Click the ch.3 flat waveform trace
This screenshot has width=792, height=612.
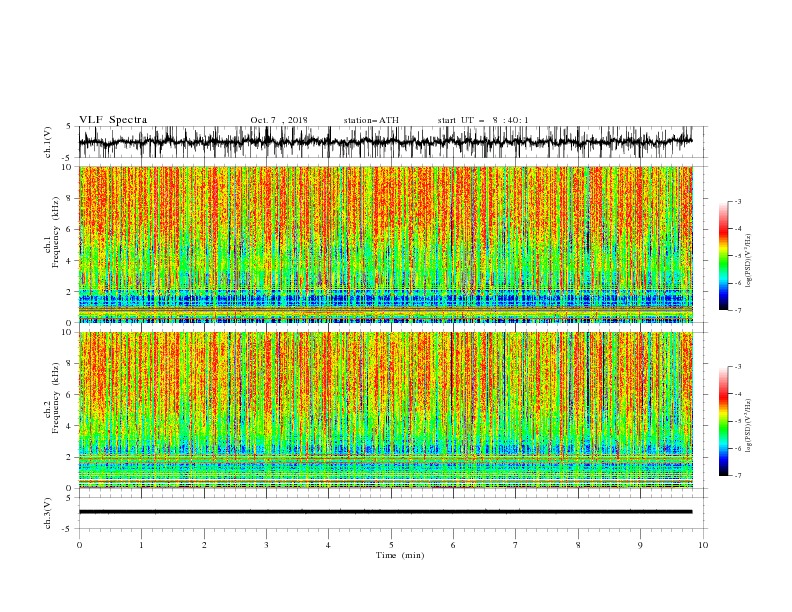click(385, 512)
